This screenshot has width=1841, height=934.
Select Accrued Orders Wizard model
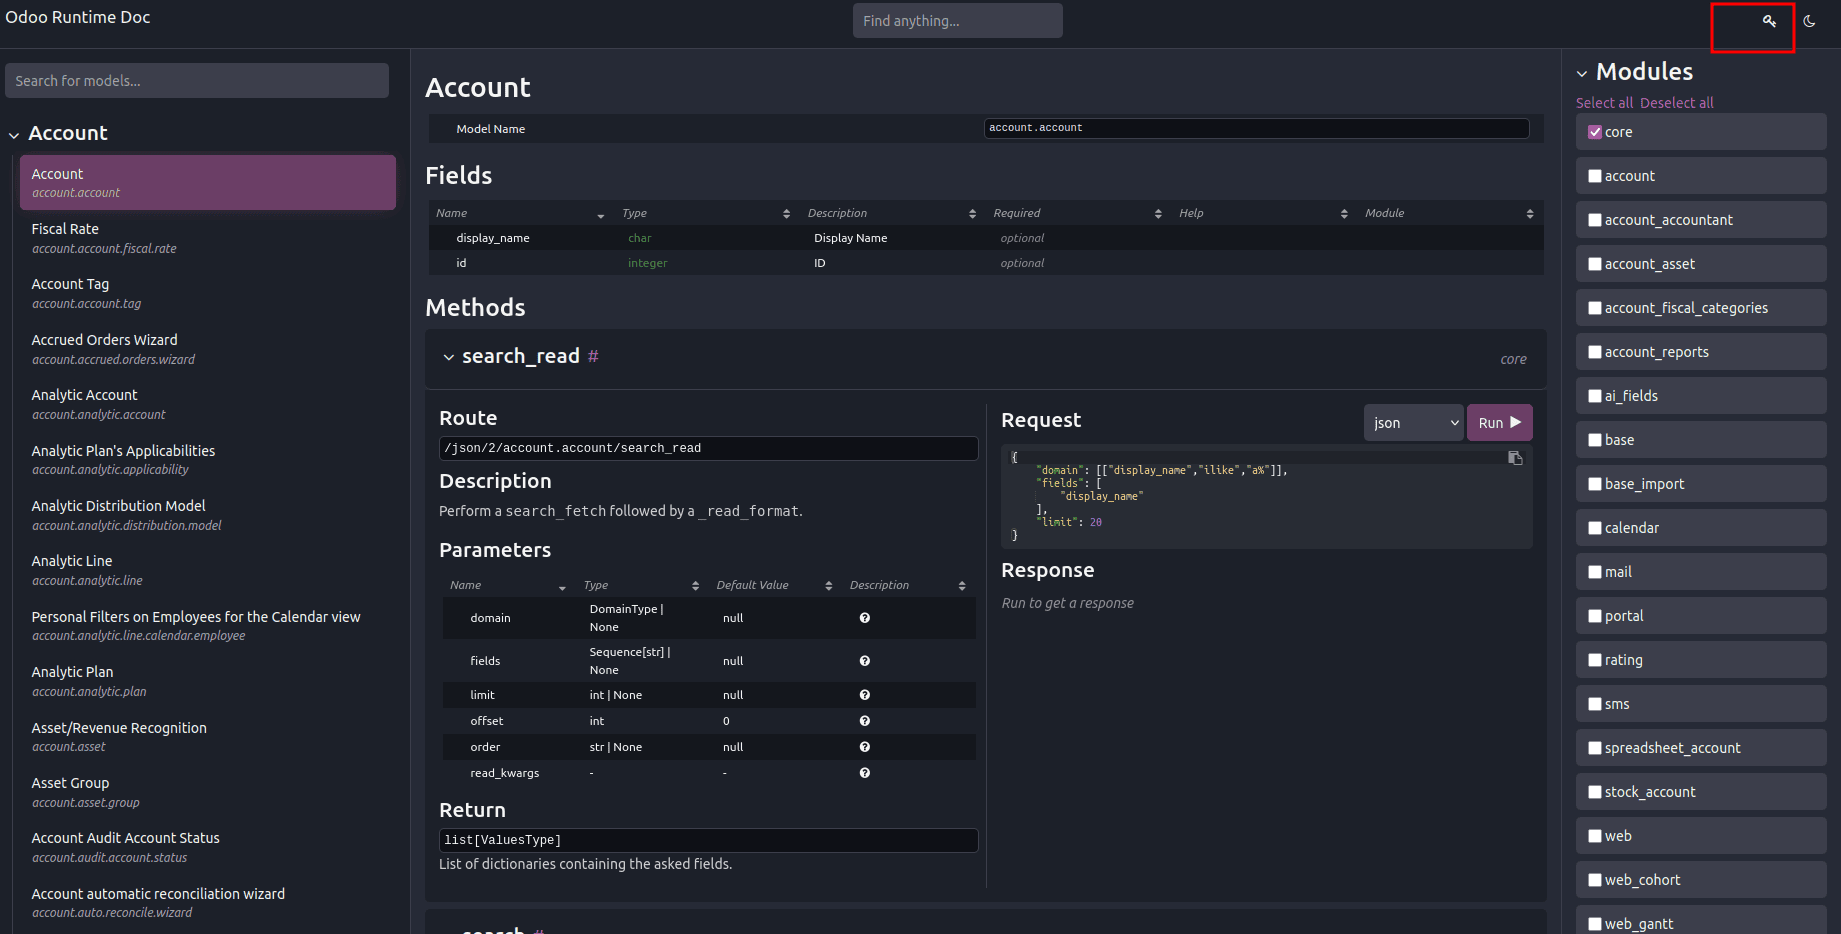pyautogui.click(x=208, y=349)
